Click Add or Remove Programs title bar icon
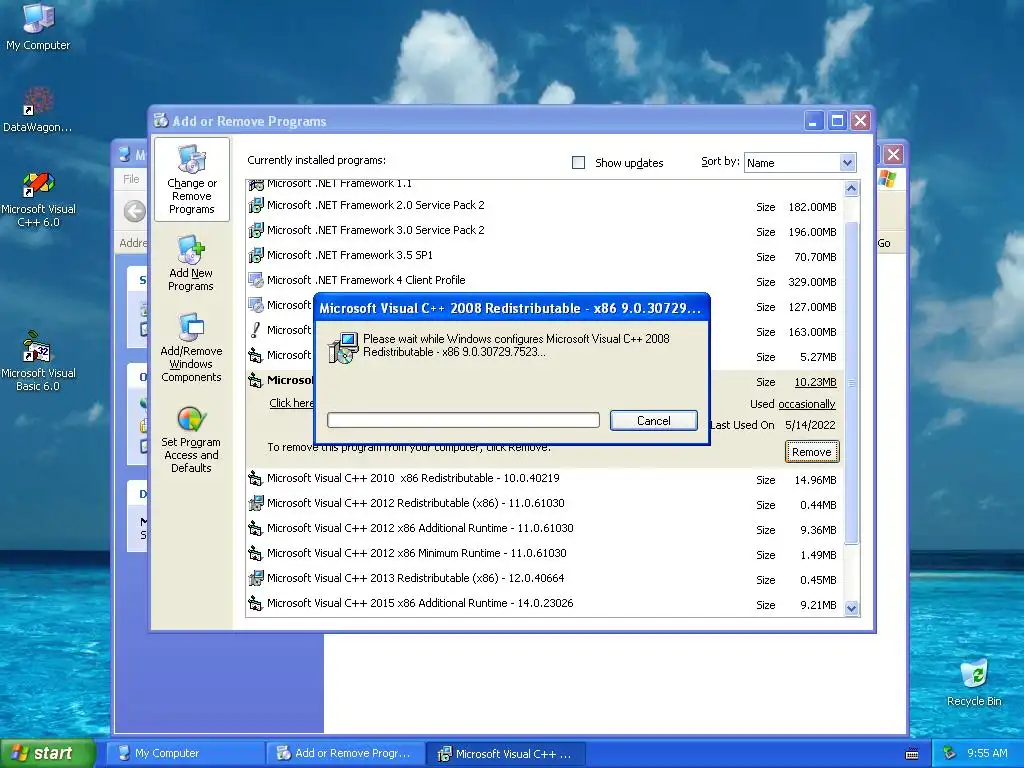The height and width of the screenshot is (768, 1024). click(x=161, y=121)
